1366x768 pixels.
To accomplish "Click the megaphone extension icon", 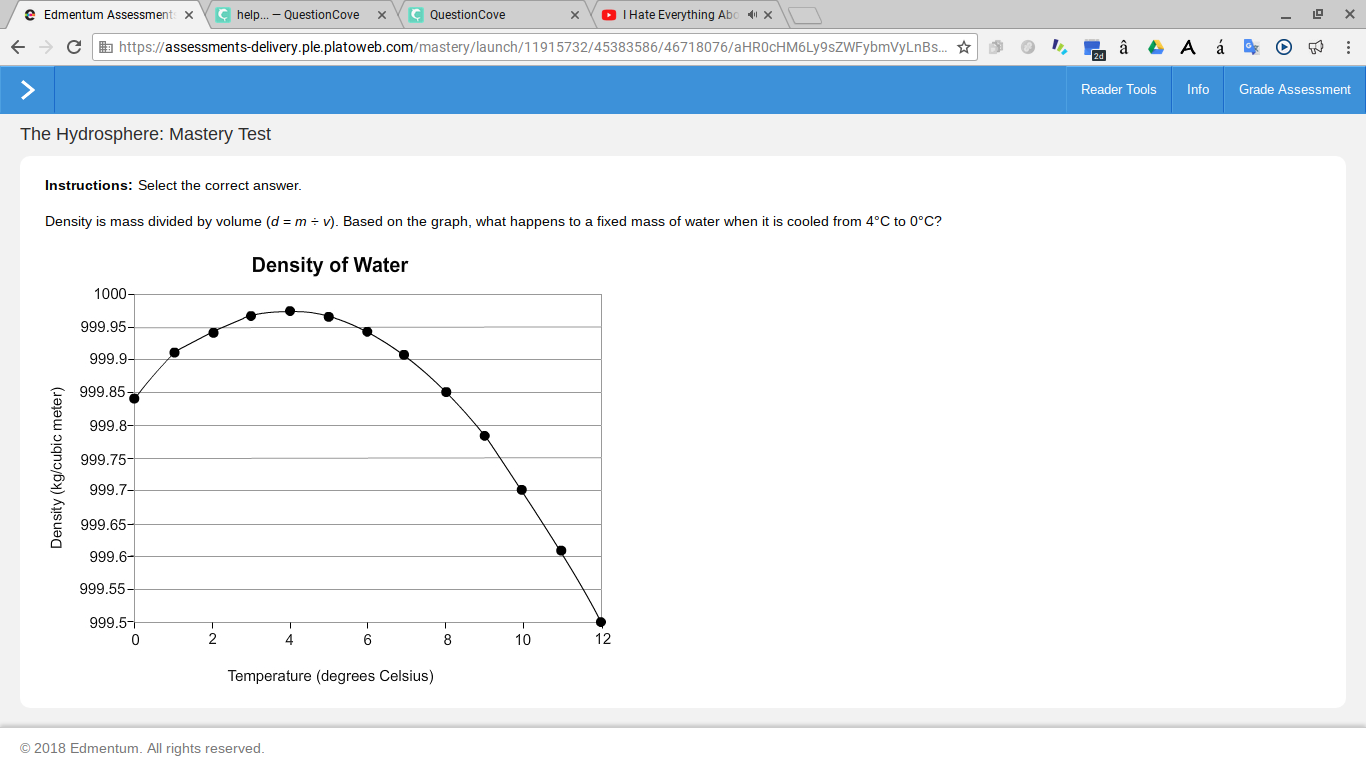I will 1316,47.
